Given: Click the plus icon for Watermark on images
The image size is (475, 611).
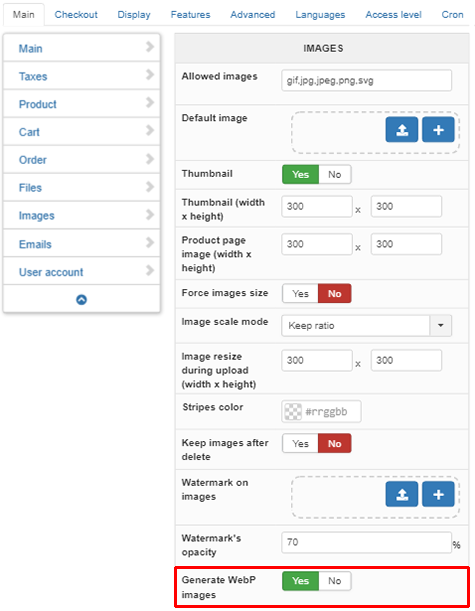Looking at the screenshot, I should (x=438, y=494).
